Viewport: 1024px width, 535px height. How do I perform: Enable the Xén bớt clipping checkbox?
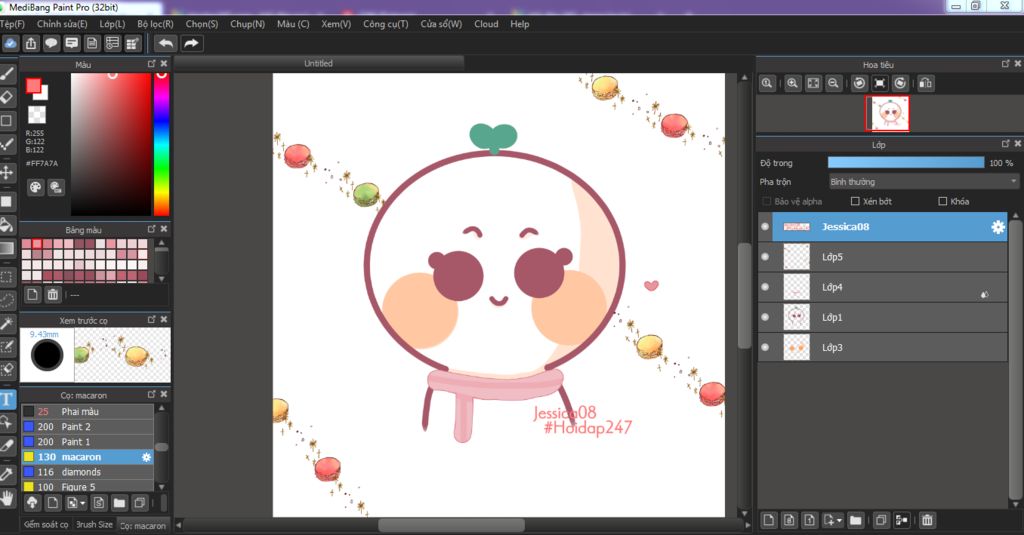coord(855,201)
